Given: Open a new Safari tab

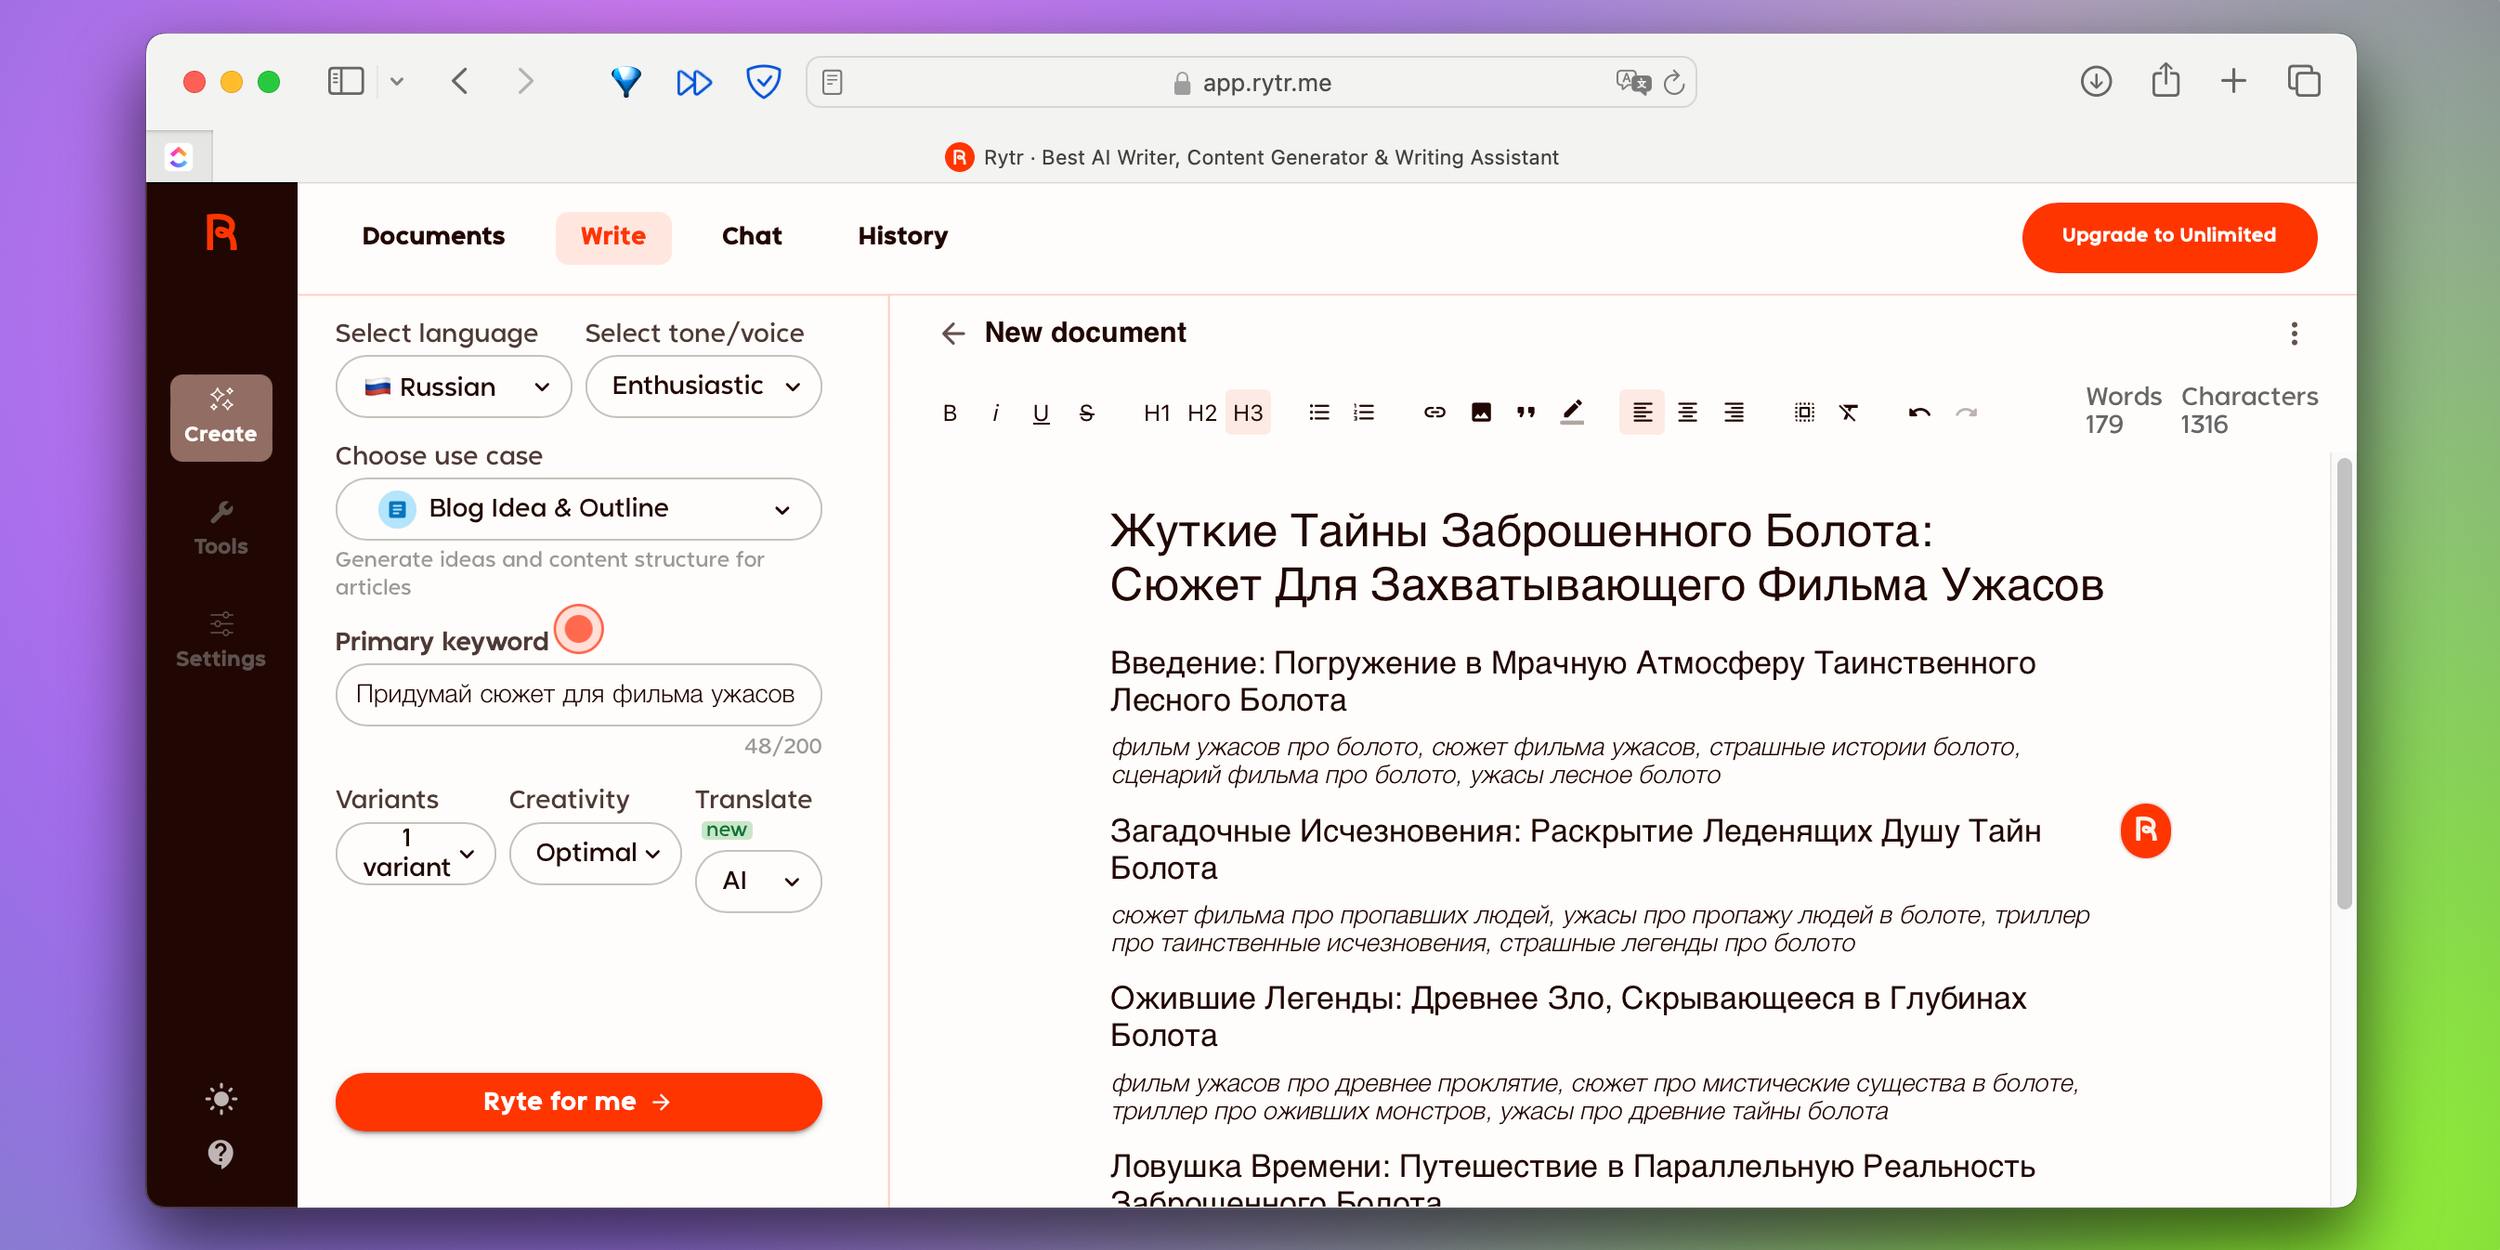Looking at the screenshot, I should click(2234, 82).
